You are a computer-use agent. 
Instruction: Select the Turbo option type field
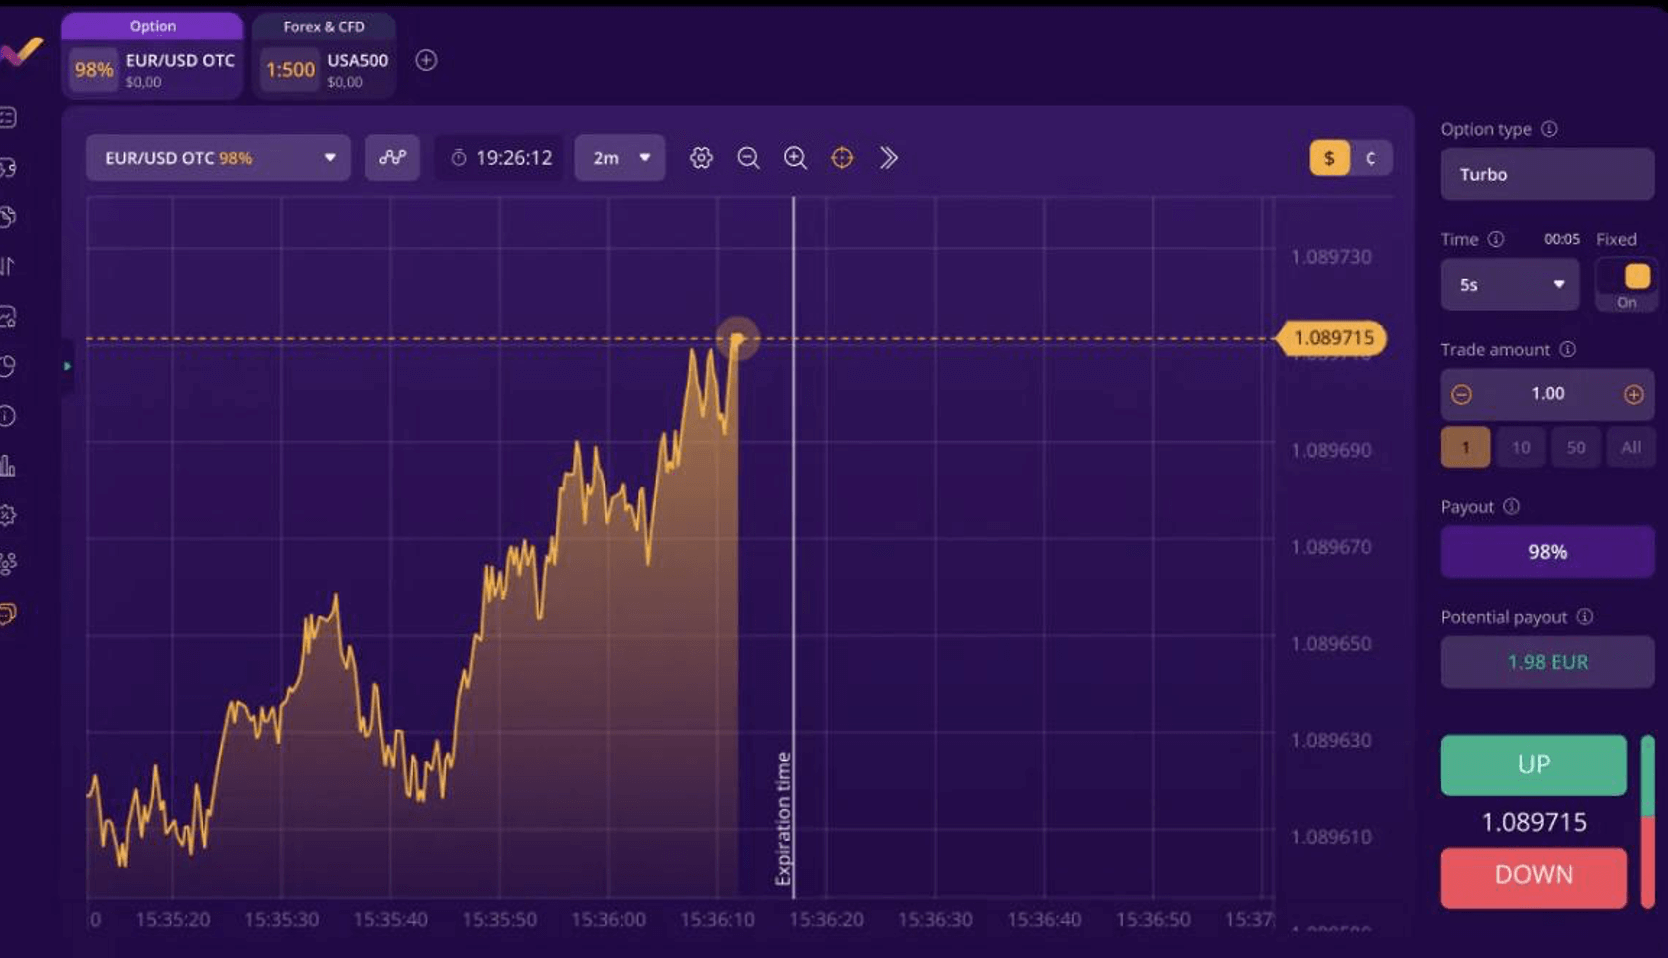[1546, 175]
